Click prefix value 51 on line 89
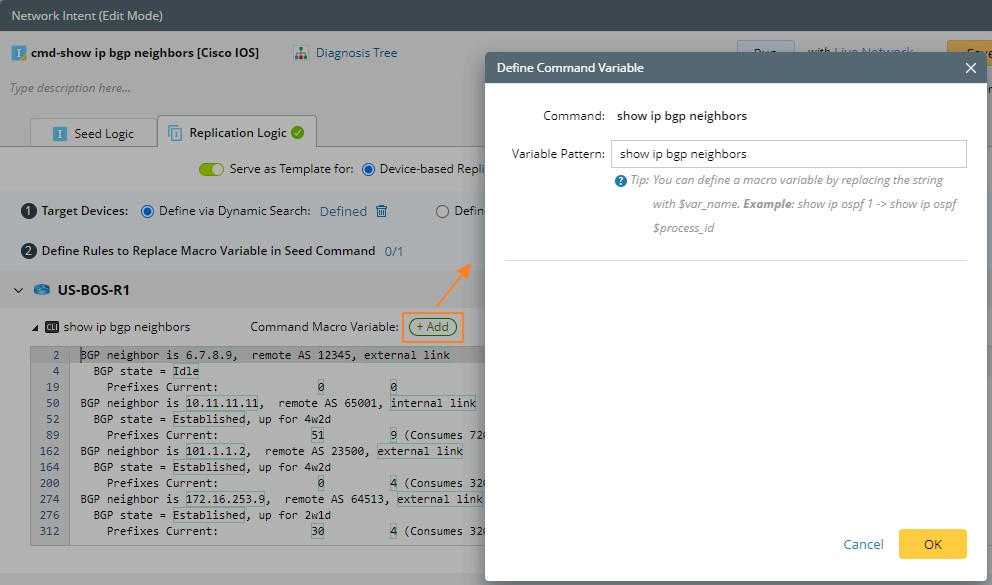Screen dimensions: 992x585 click(x=318, y=435)
